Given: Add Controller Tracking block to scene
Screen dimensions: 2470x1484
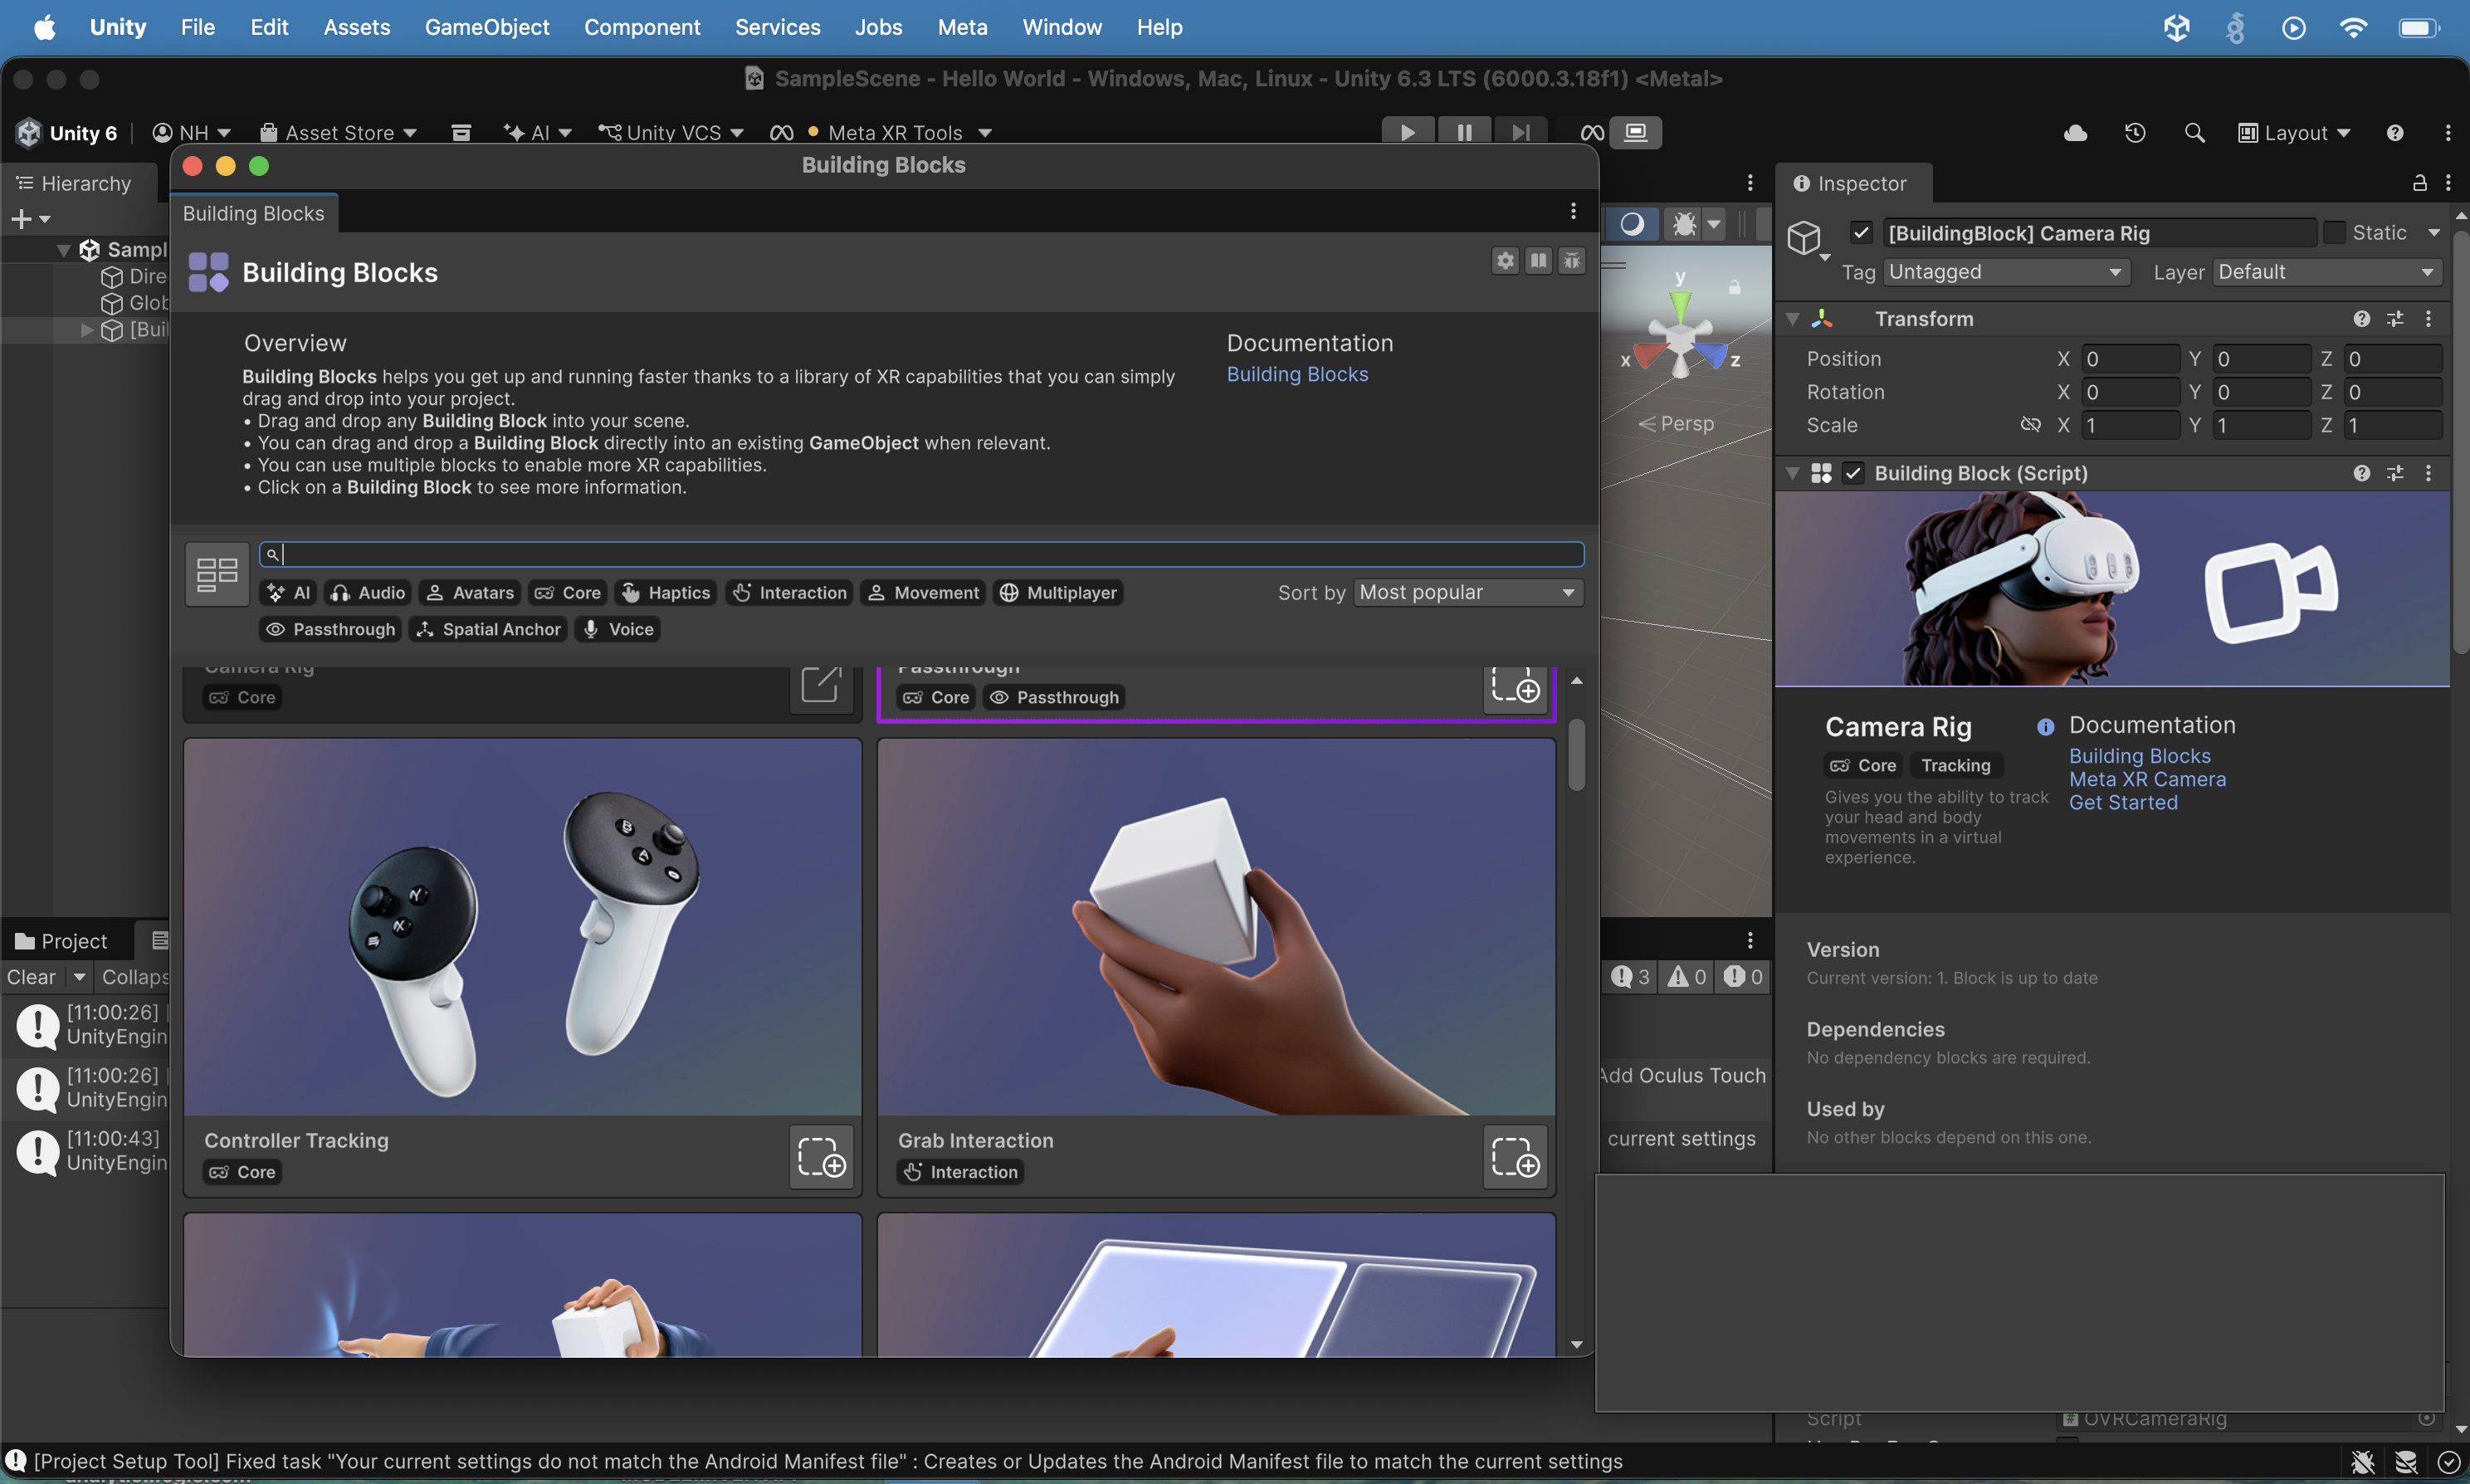Looking at the screenshot, I should pyautogui.click(x=821, y=1157).
